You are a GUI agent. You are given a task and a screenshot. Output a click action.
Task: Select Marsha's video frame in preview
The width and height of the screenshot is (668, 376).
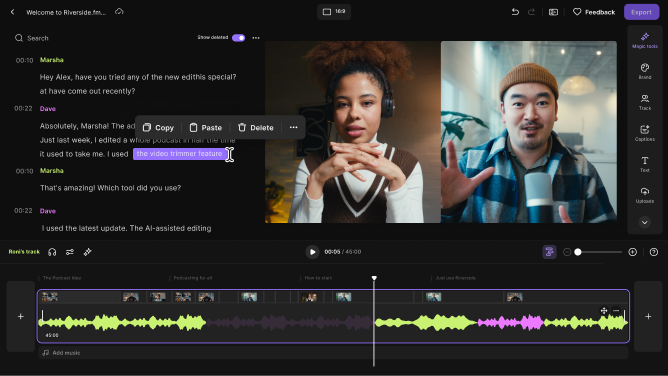coord(353,132)
